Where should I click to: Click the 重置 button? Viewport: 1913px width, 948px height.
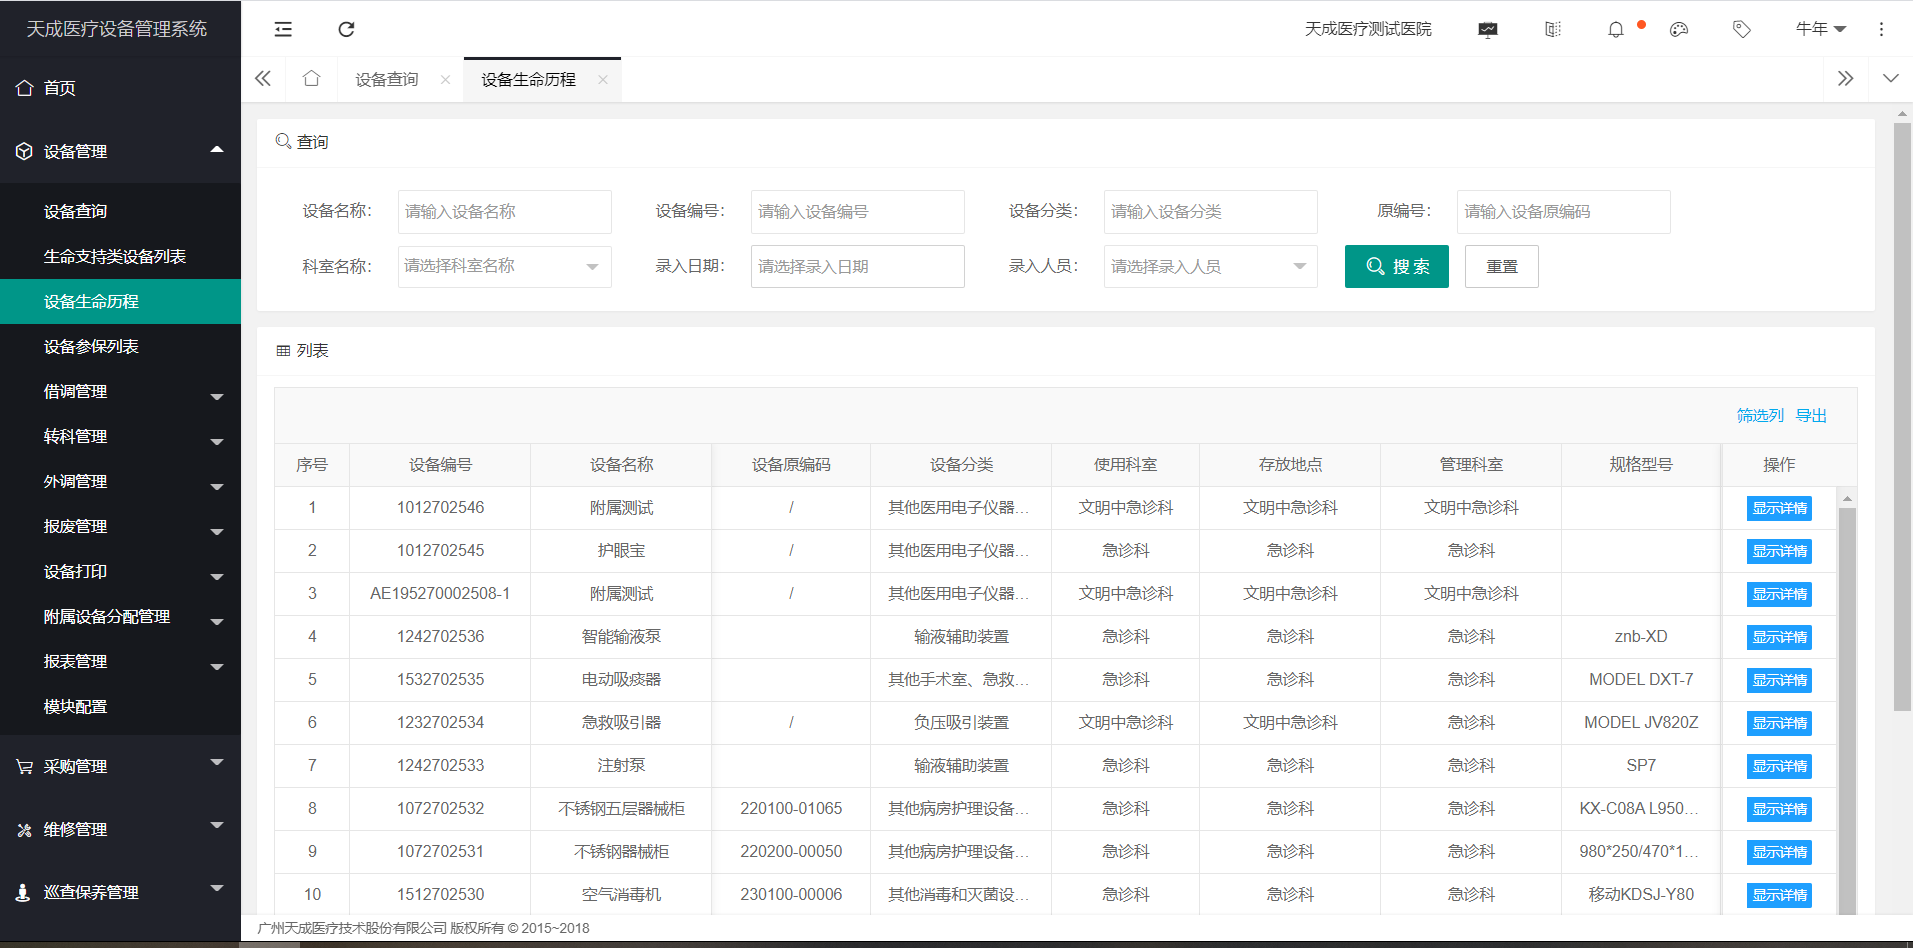pyautogui.click(x=1502, y=267)
